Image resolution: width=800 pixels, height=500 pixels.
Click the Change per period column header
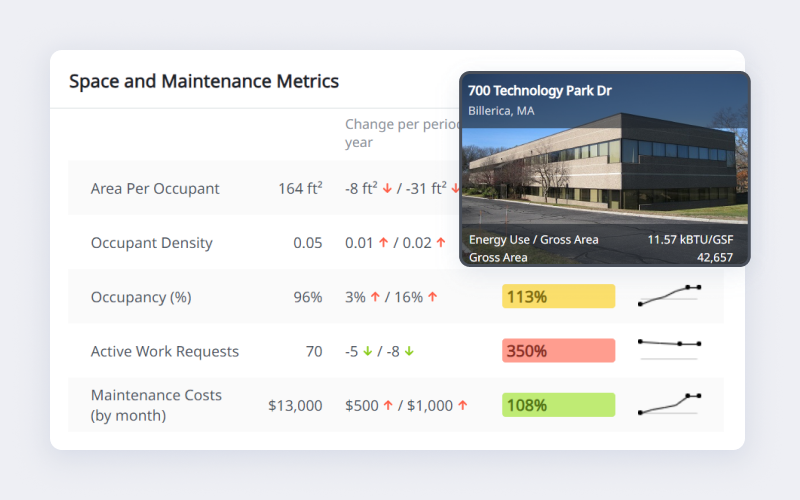coord(402,133)
